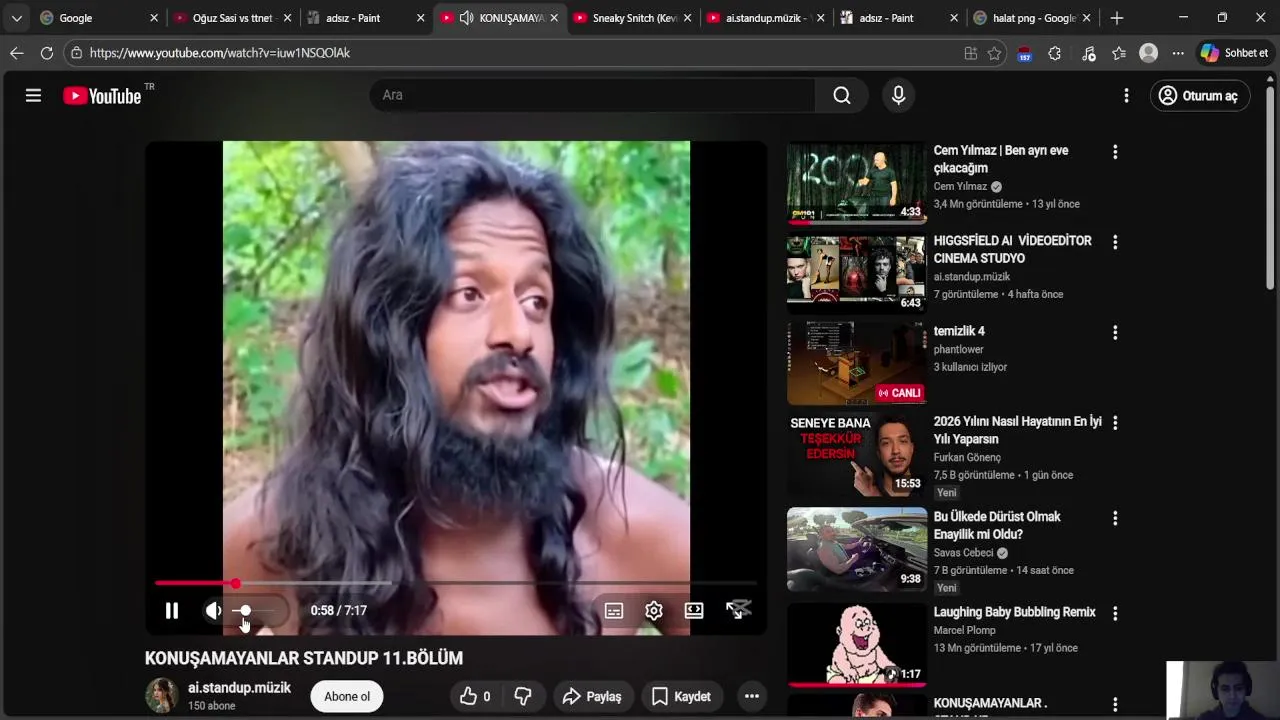
Task: Click the 'Savas Cebeci' channel name
Action: click(x=963, y=553)
